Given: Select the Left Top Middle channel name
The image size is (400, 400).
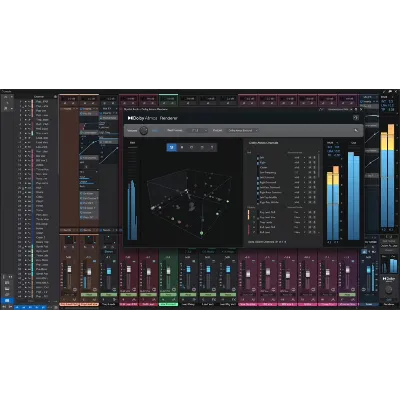Looking at the screenshot, I should click(269, 197).
